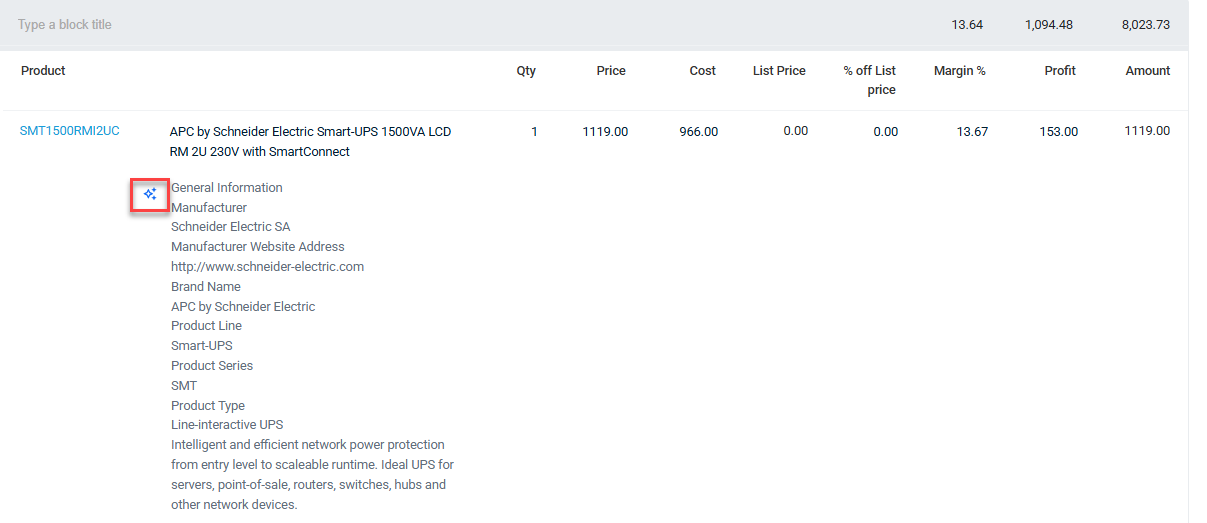This screenshot has width=1207, height=523.
Task: Click the Profit column header
Action: point(1060,71)
